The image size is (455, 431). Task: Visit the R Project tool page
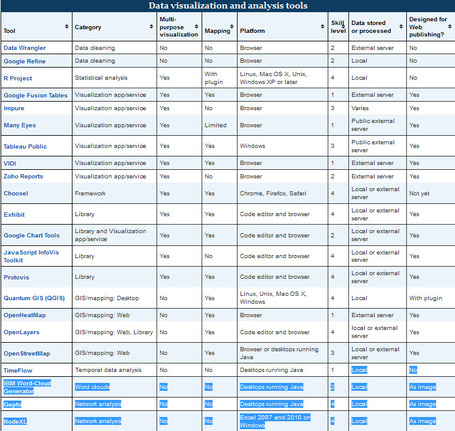(x=18, y=78)
